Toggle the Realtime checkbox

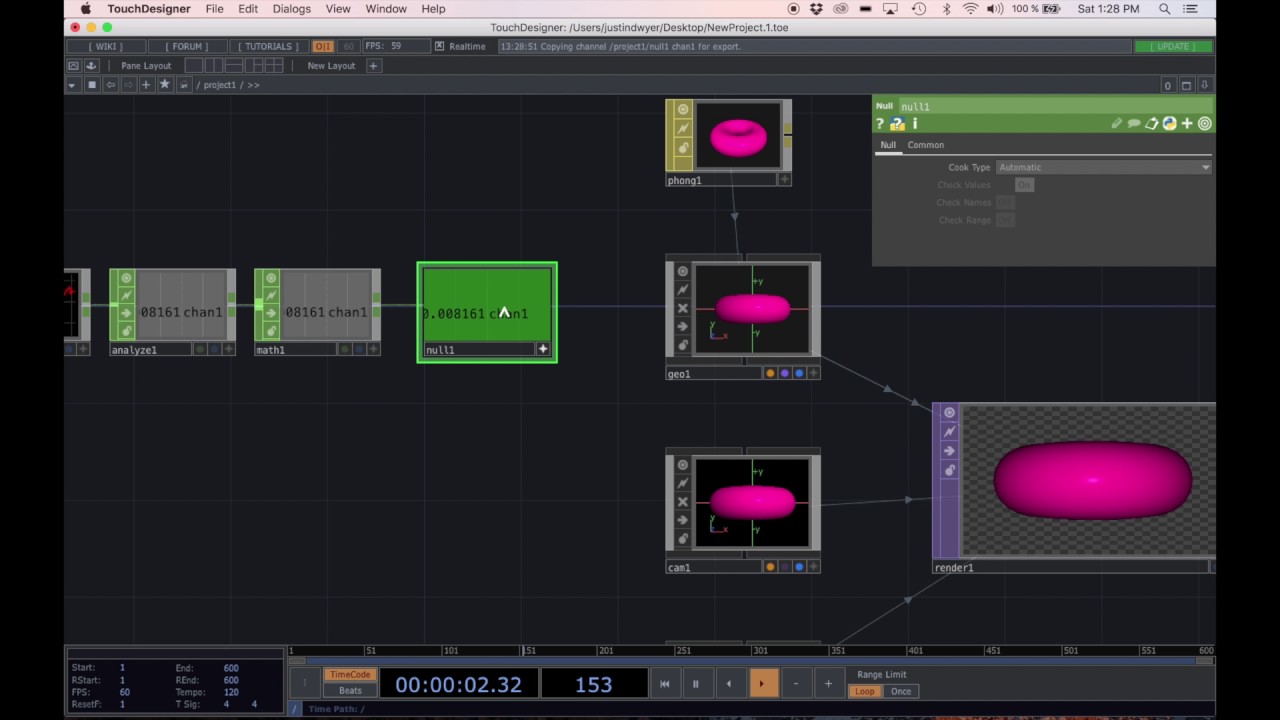(439, 46)
